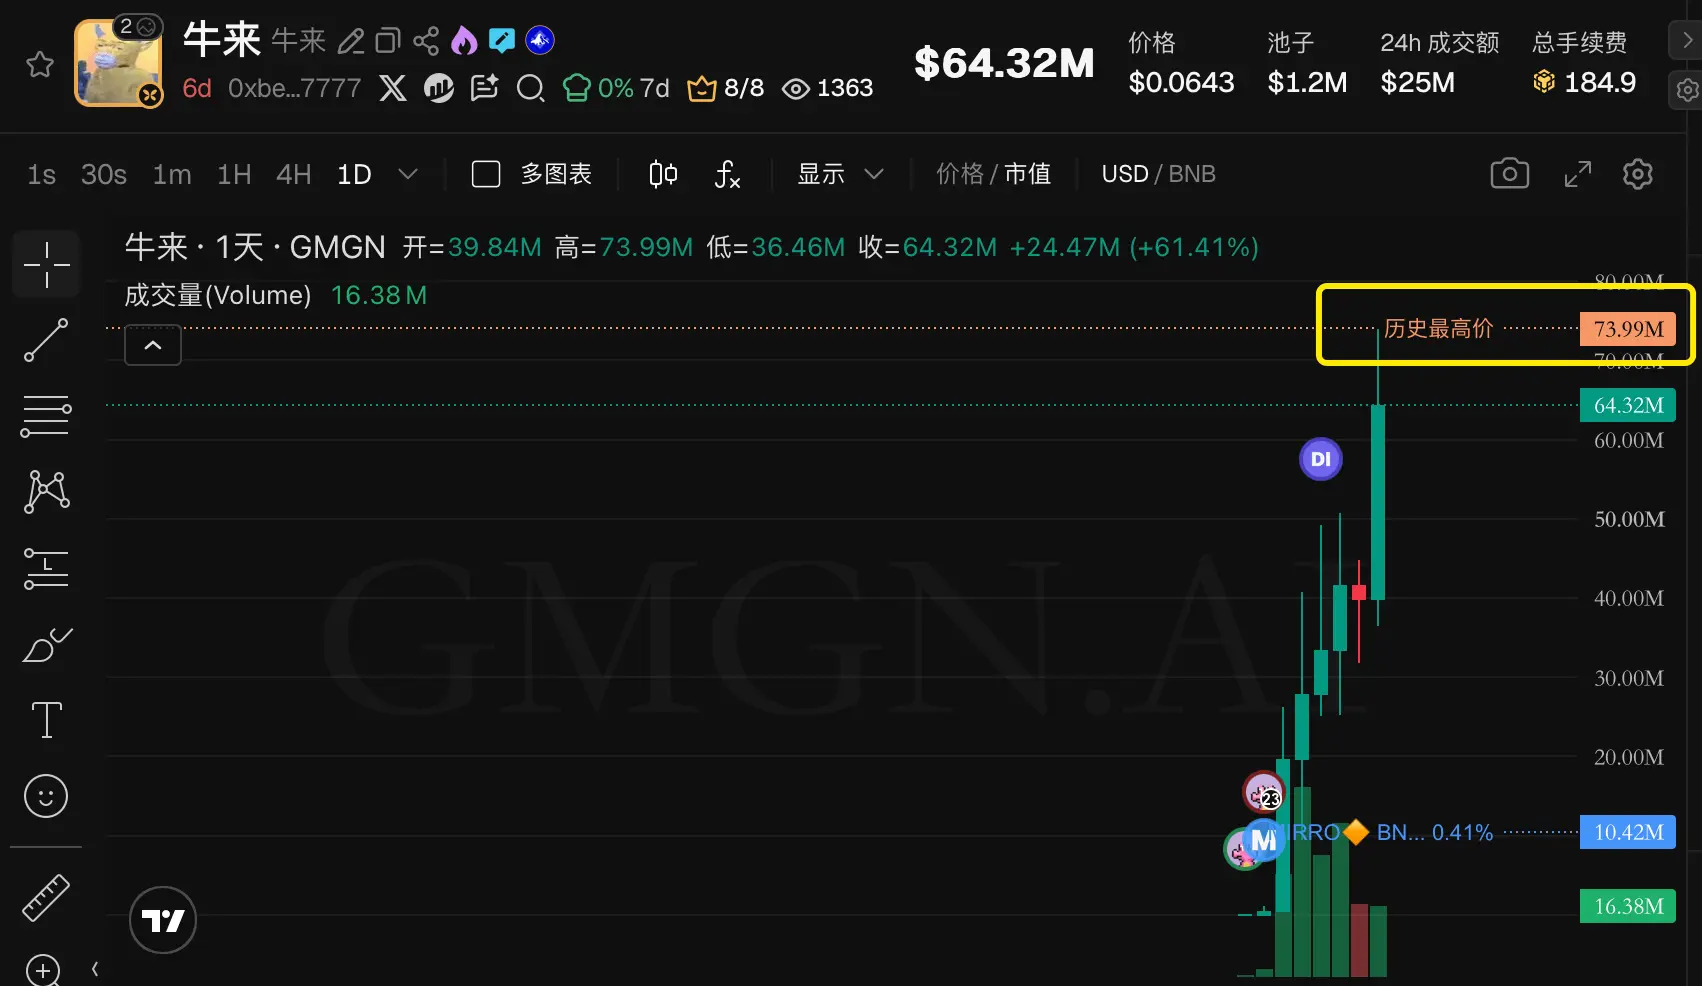Click the dark-blue round badge icon
The height and width of the screenshot is (986, 1702).
click(x=540, y=40)
